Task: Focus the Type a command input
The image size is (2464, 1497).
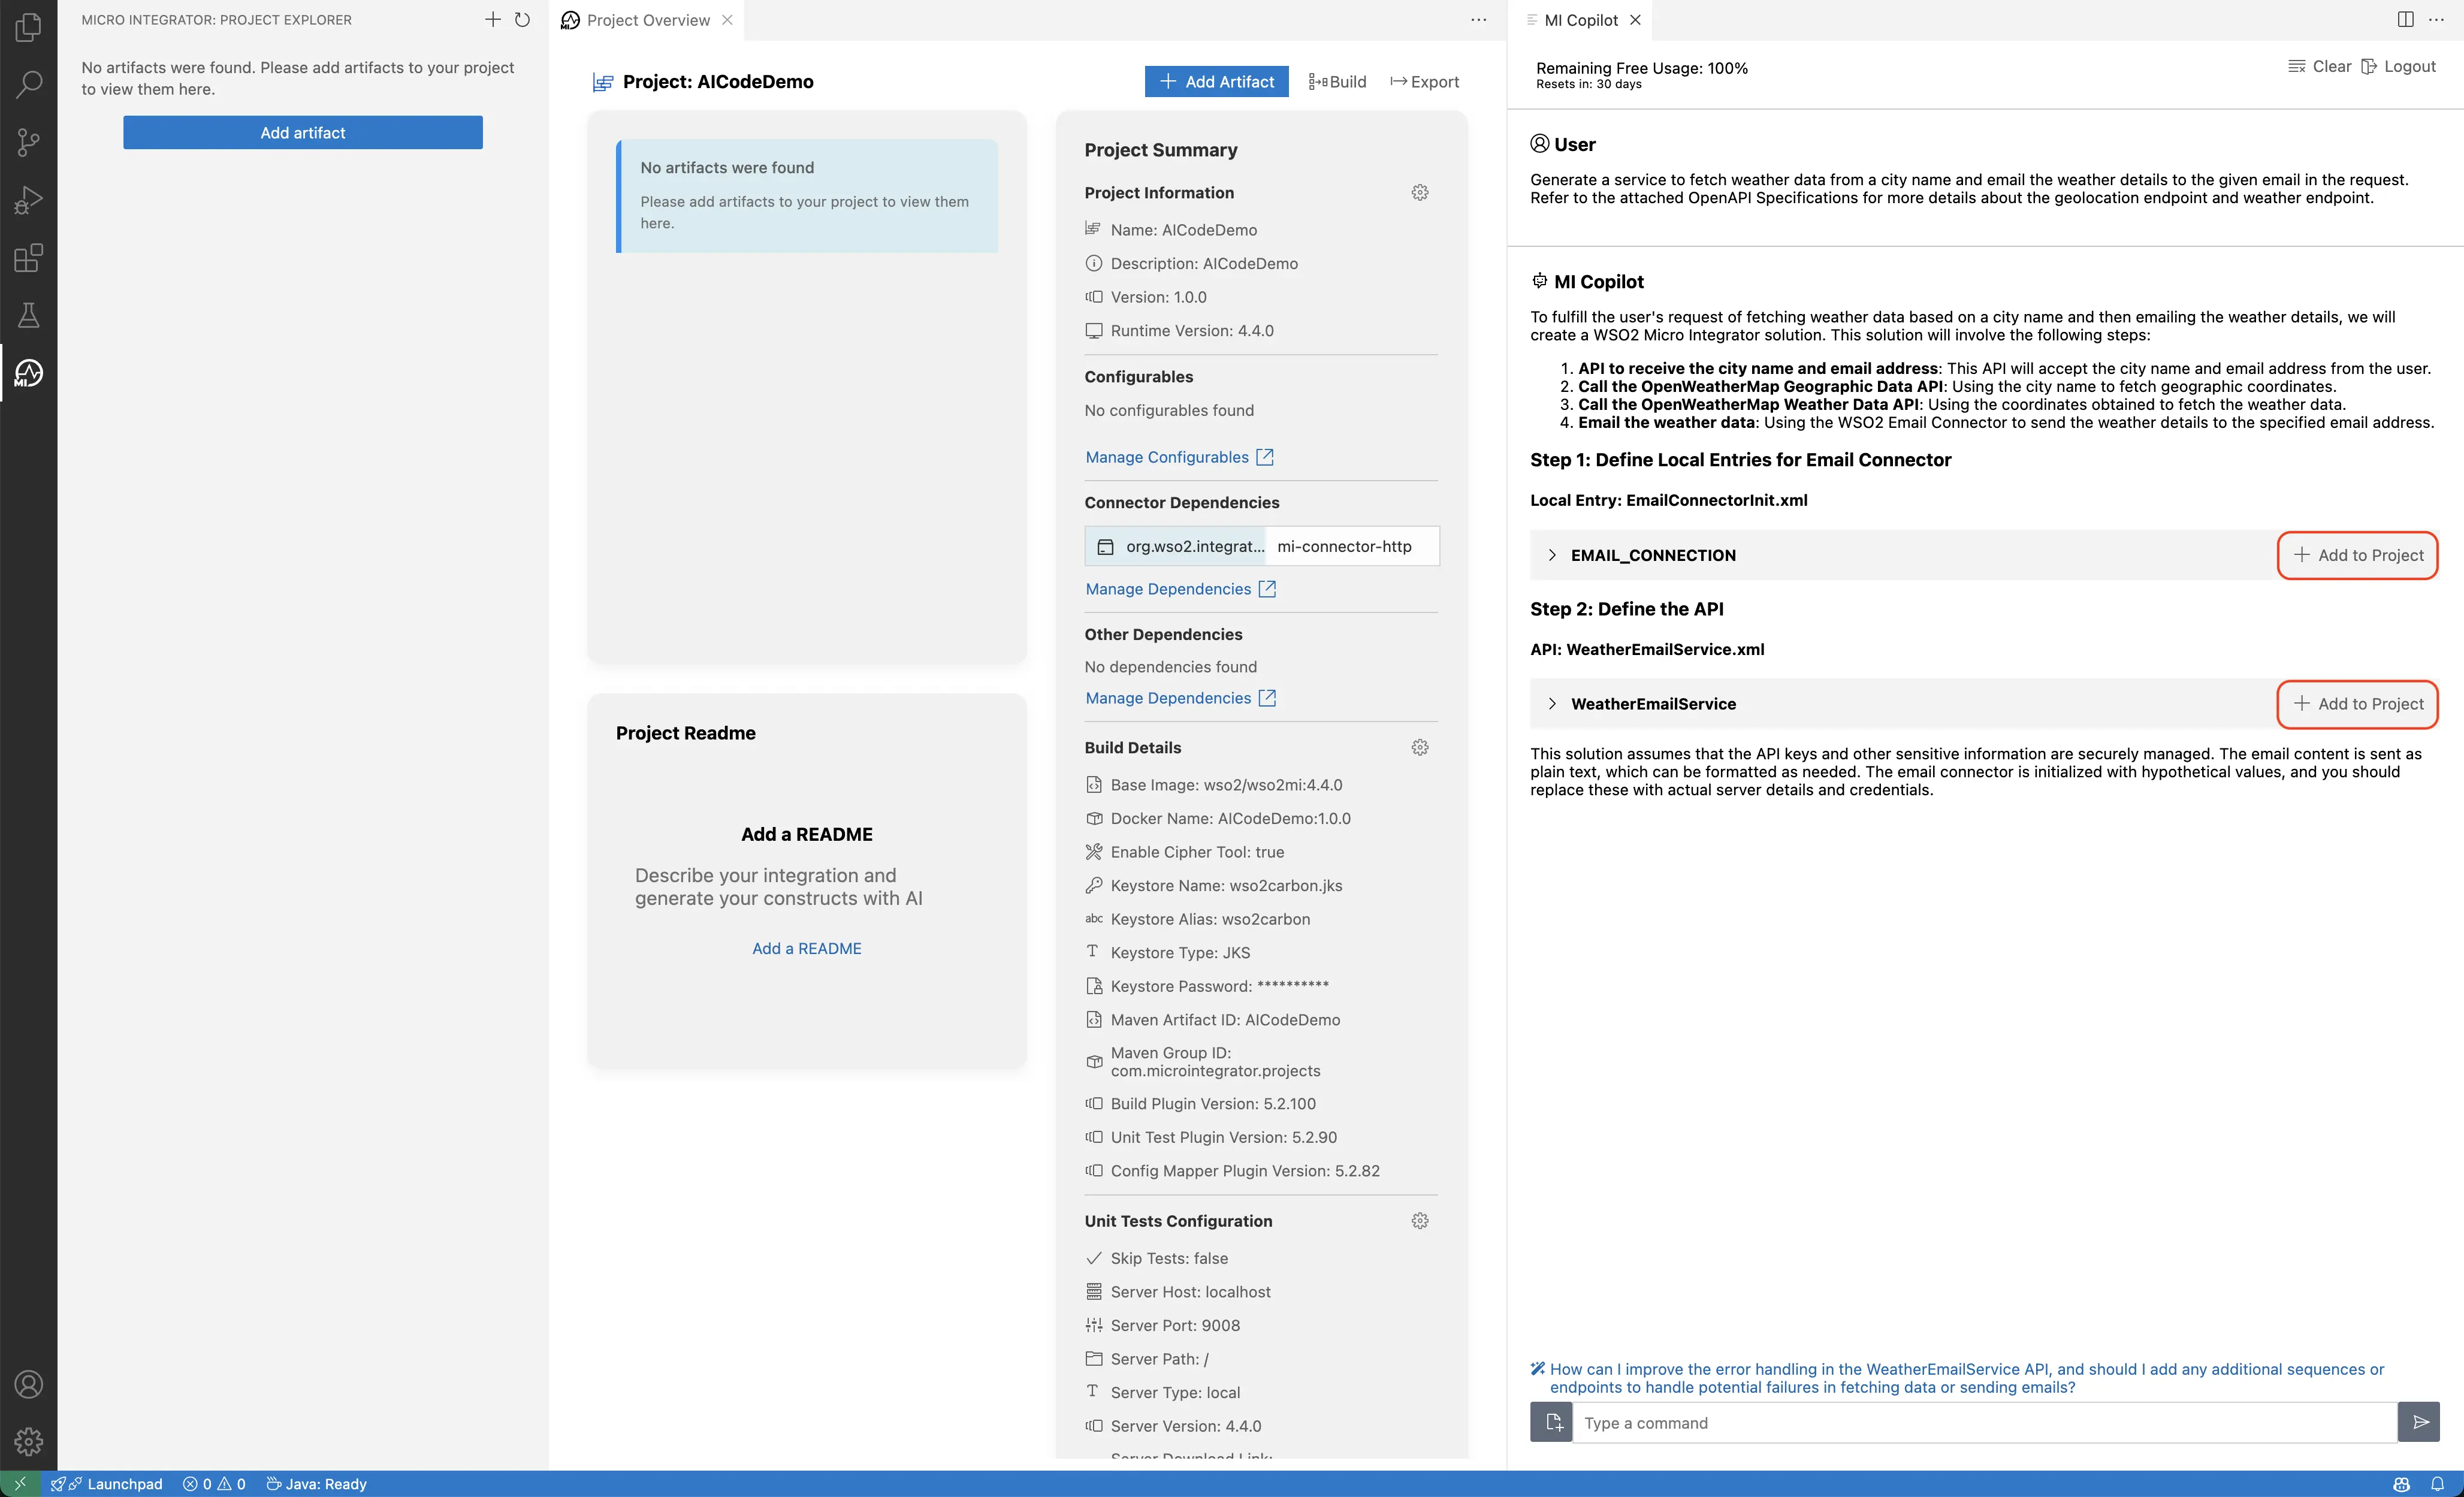Action: point(1985,1422)
